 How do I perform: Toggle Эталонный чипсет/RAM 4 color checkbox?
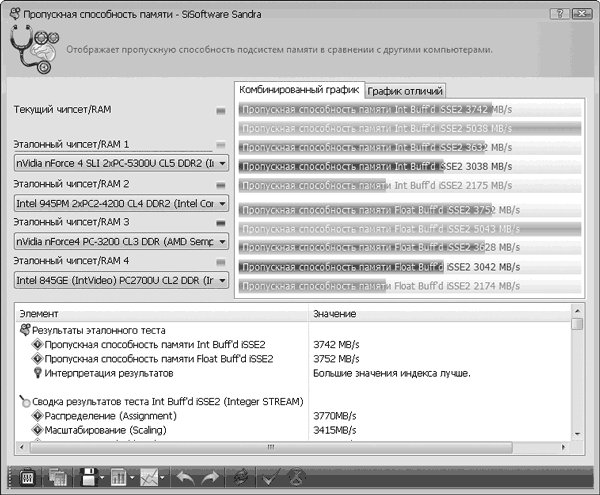tap(221, 262)
